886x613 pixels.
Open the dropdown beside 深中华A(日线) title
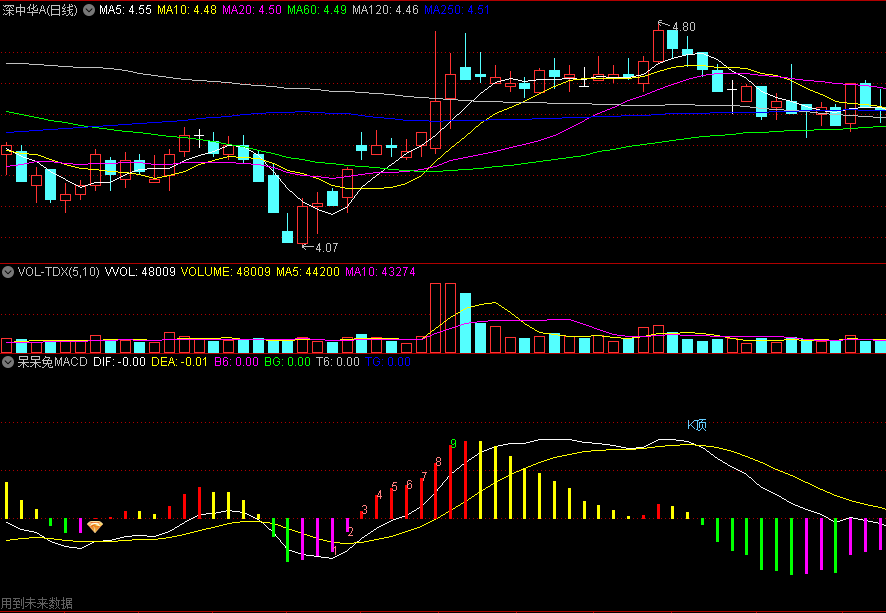[89, 10]
